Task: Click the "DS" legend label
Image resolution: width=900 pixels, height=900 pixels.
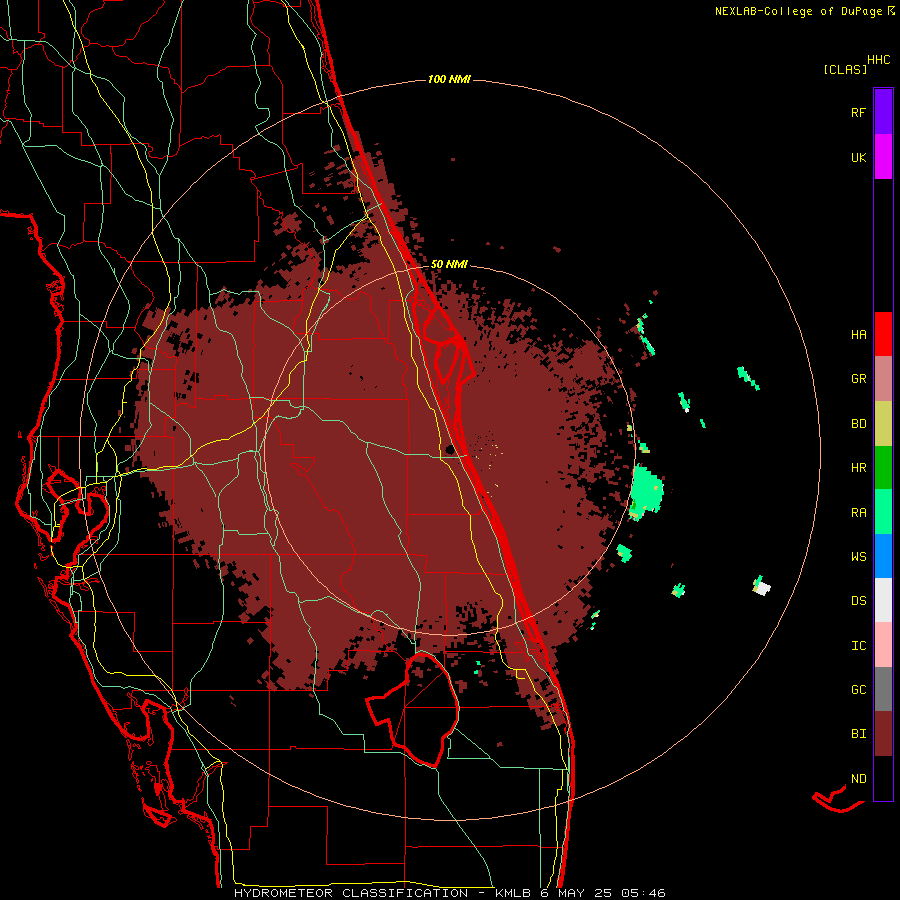Action: point(858,601)
